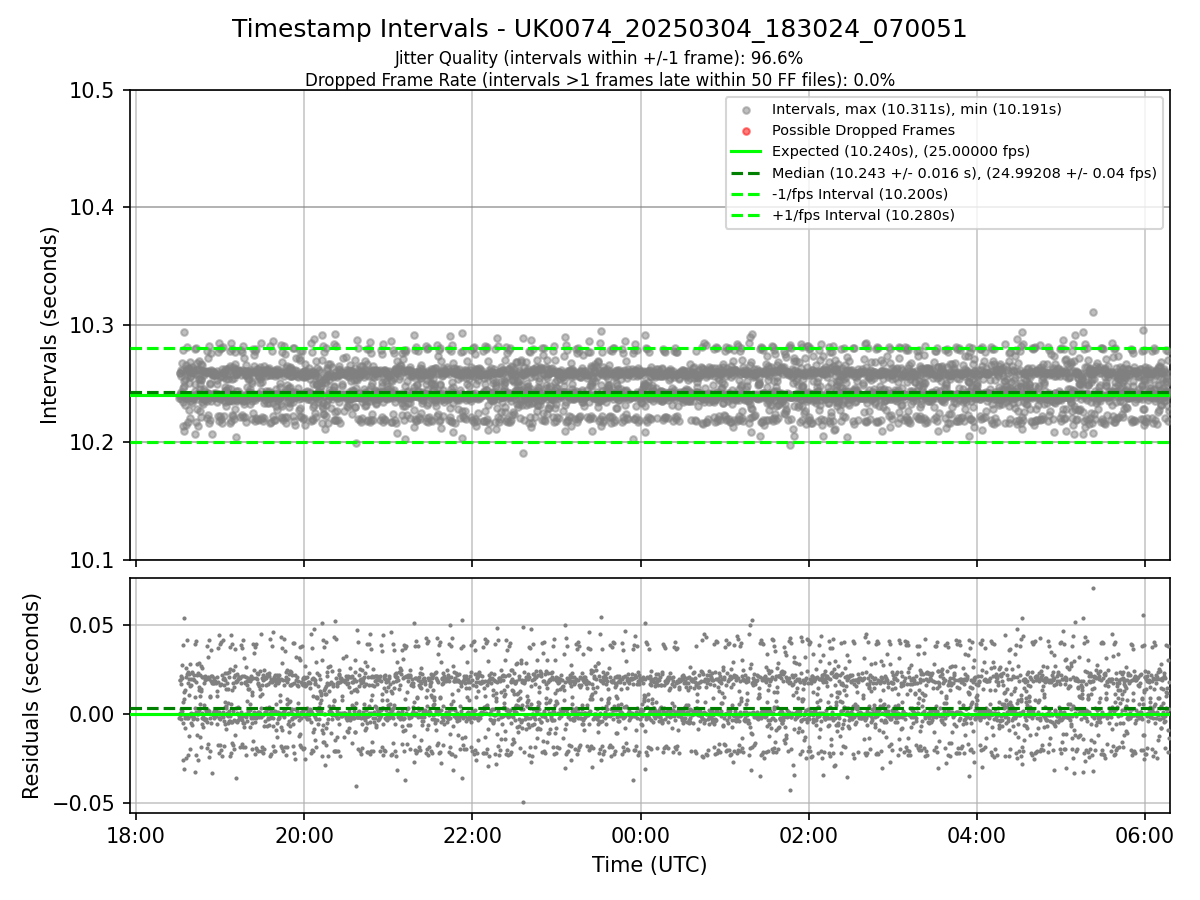Click the gray dot marker beside the Intervals legend entry
This screenshot has height=900, width=1200.
[x=746, y=110]
